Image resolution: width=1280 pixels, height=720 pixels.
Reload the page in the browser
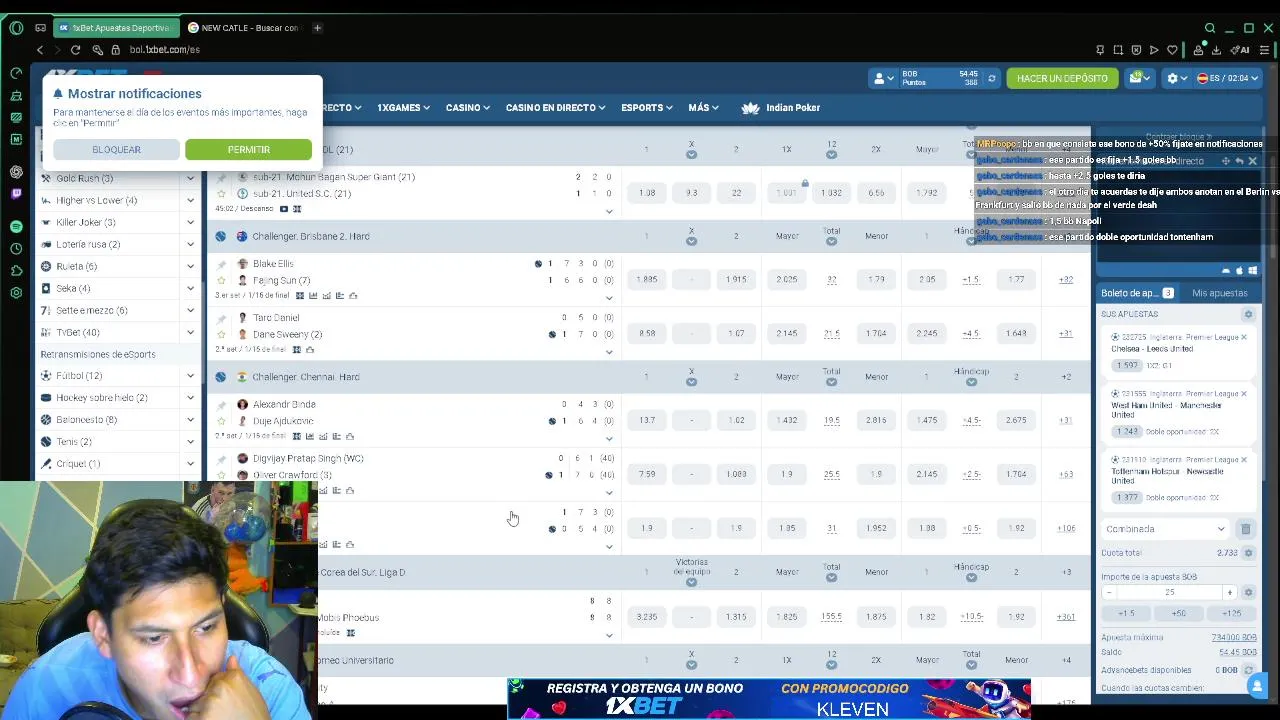click(75, 49)
